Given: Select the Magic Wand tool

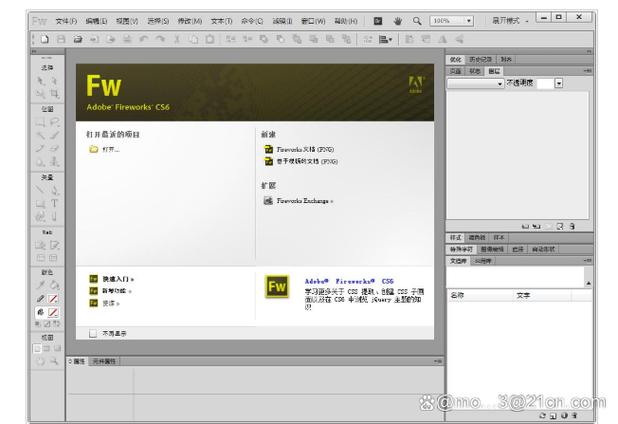Looking at the screenshot, I should click(x=41, y=136).
